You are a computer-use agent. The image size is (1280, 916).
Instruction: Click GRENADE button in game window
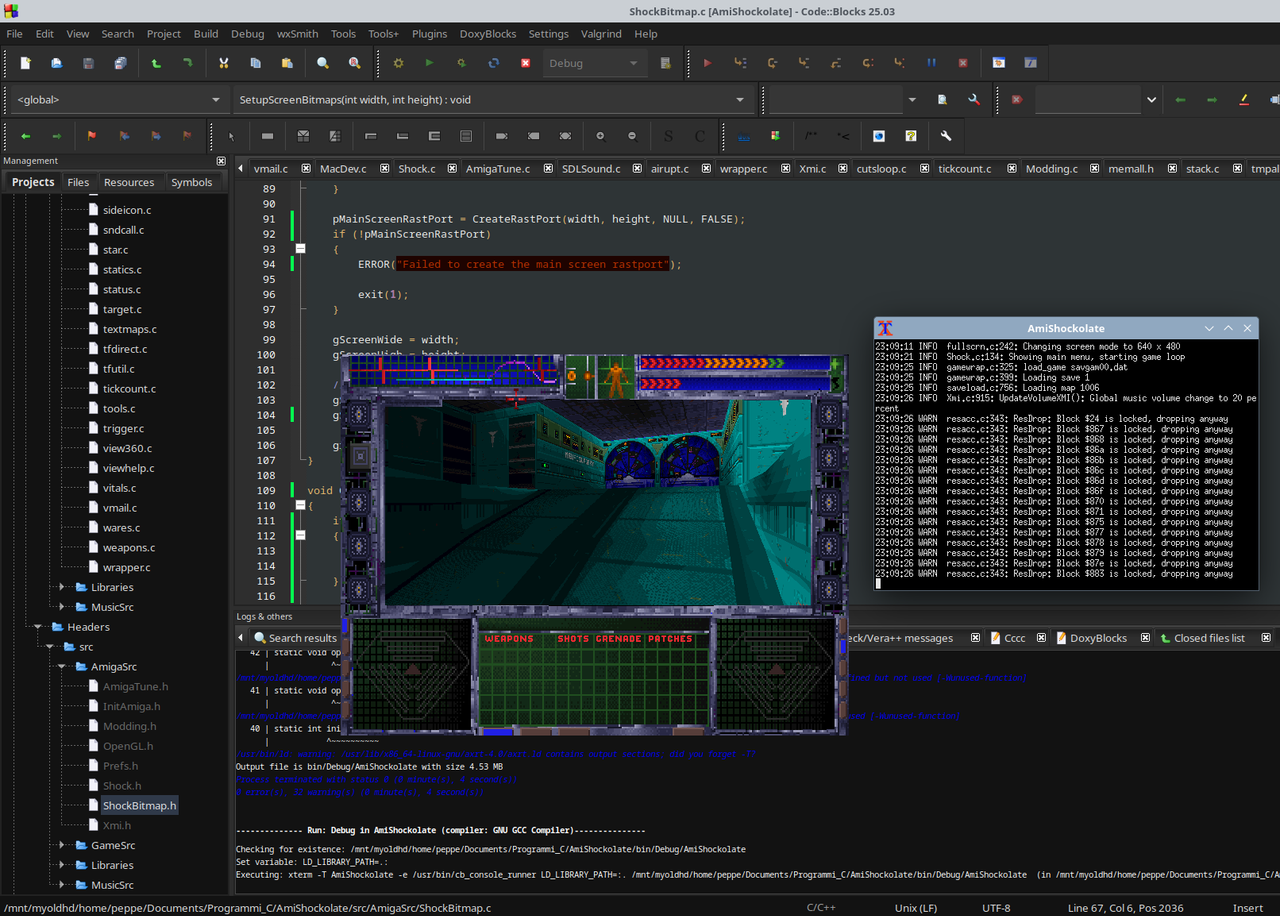(620, 638)
